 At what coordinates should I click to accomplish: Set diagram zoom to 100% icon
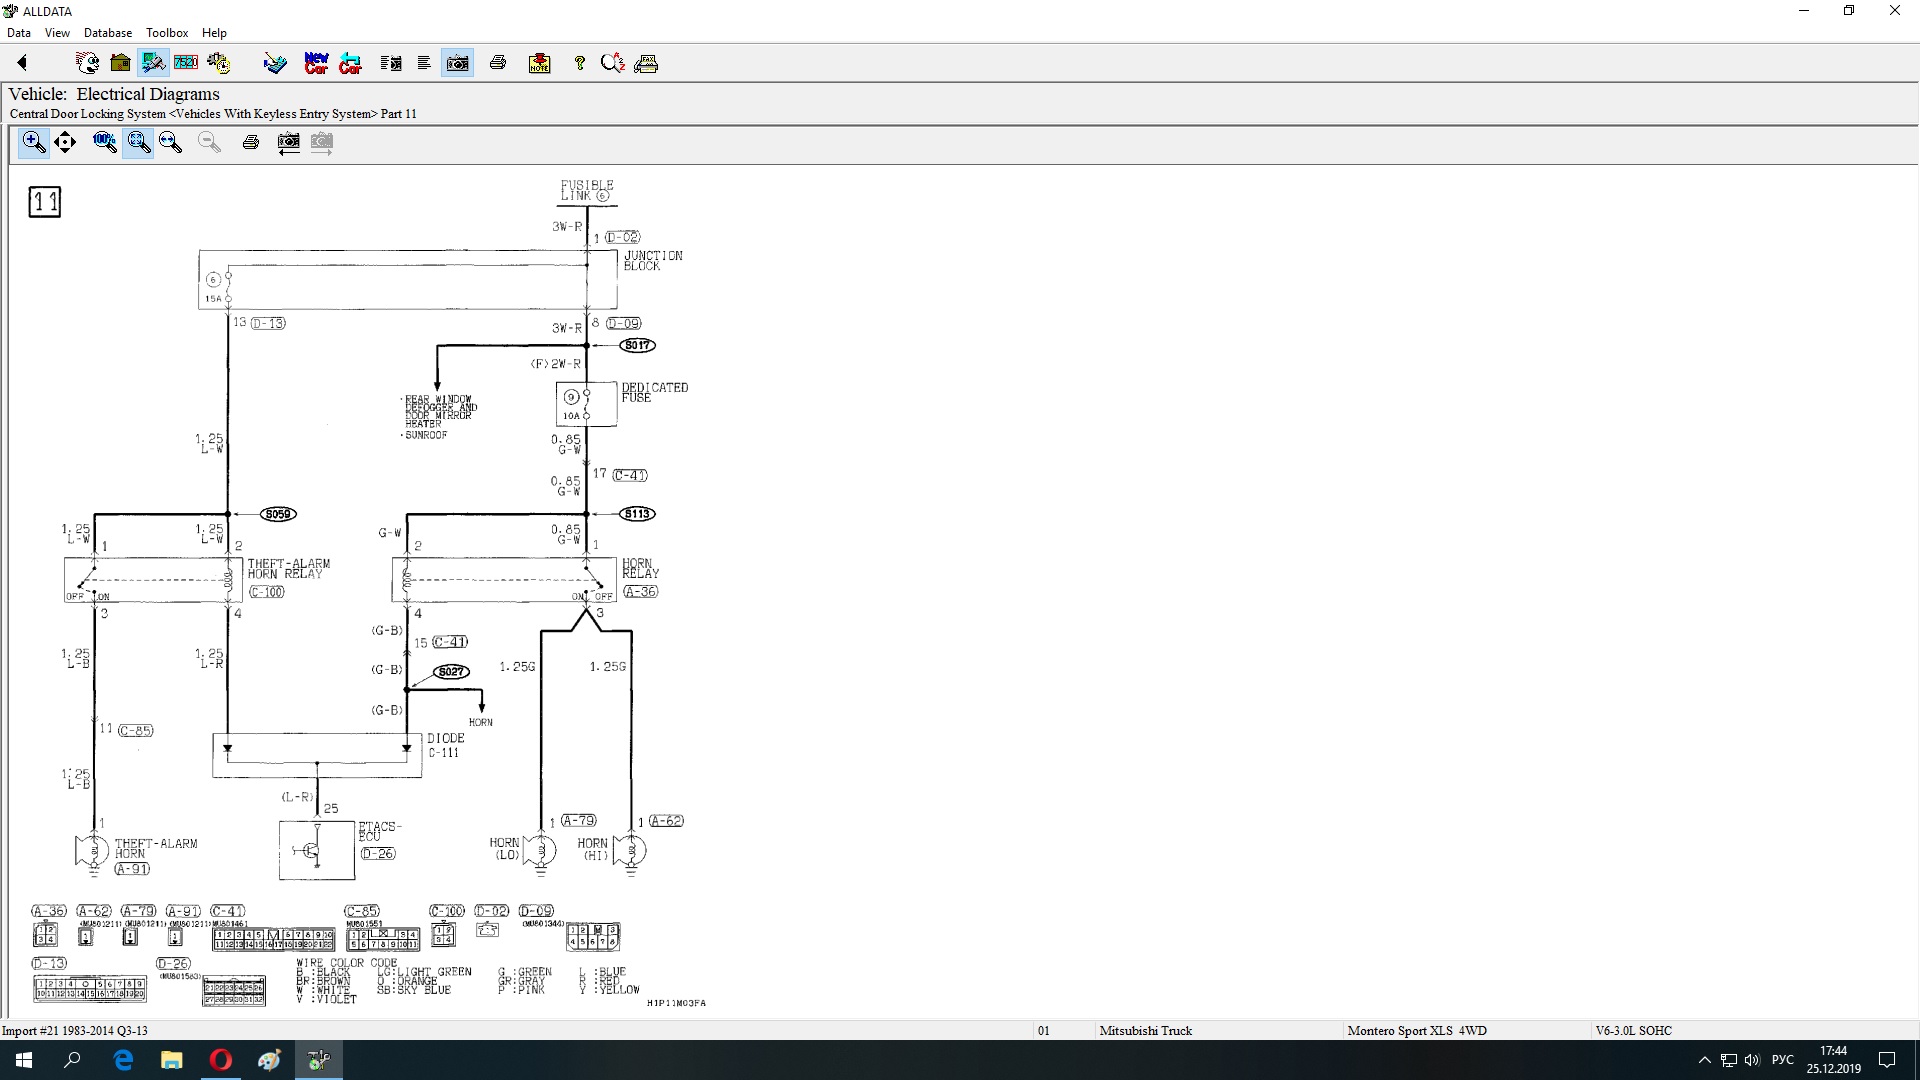tap(105, 142)
